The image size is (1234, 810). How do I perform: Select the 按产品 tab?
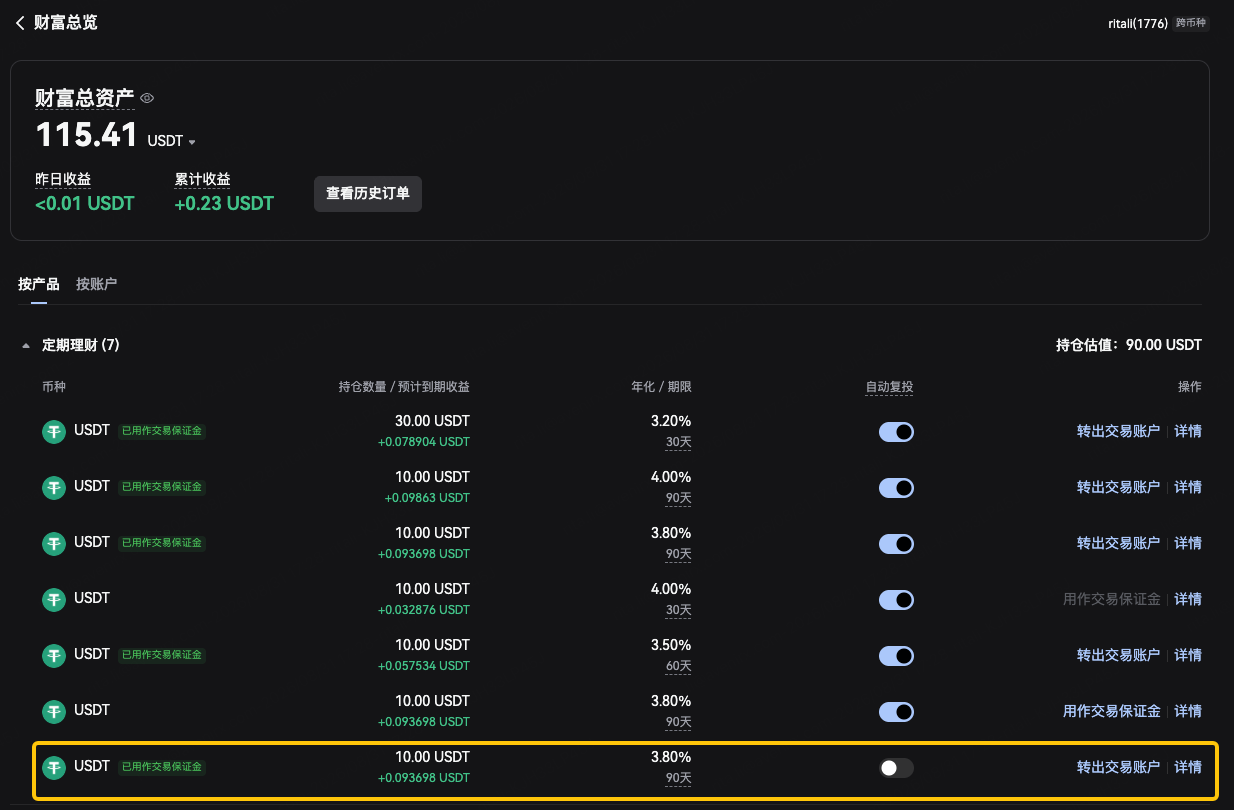[38, 284]
